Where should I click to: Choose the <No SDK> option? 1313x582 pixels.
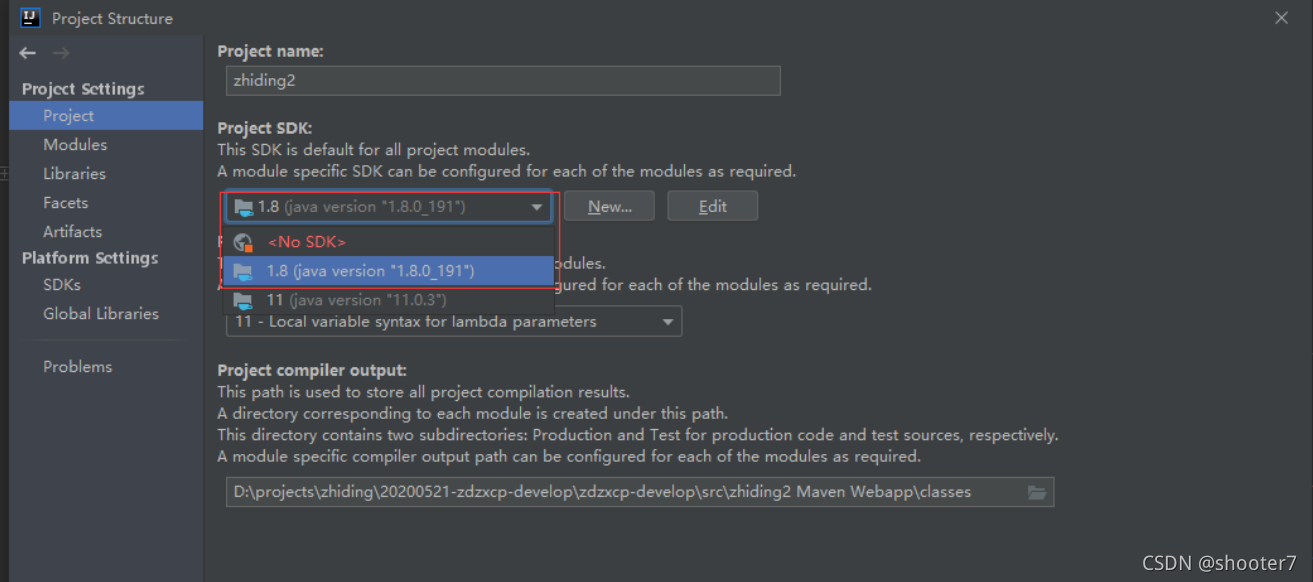tap(388, 242)
